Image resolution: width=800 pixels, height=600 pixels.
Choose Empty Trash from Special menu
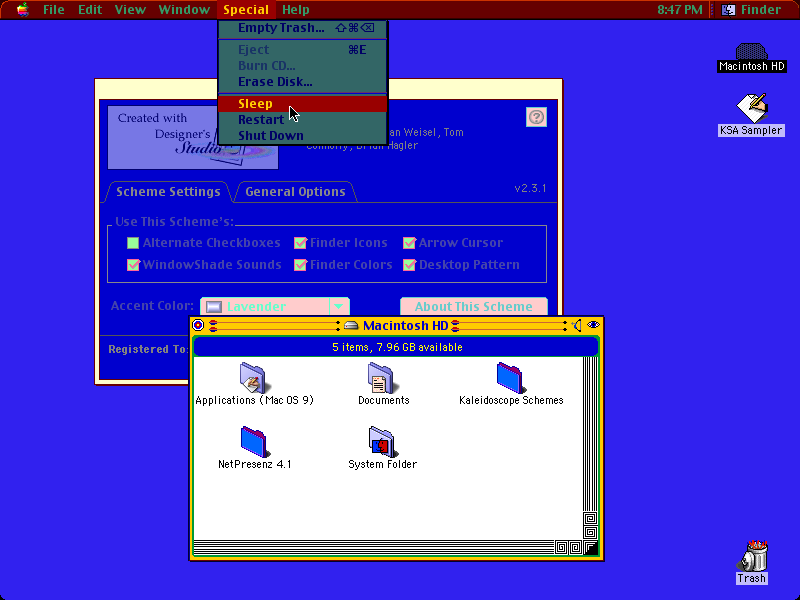pyautogui.click(x=303, y=28)
